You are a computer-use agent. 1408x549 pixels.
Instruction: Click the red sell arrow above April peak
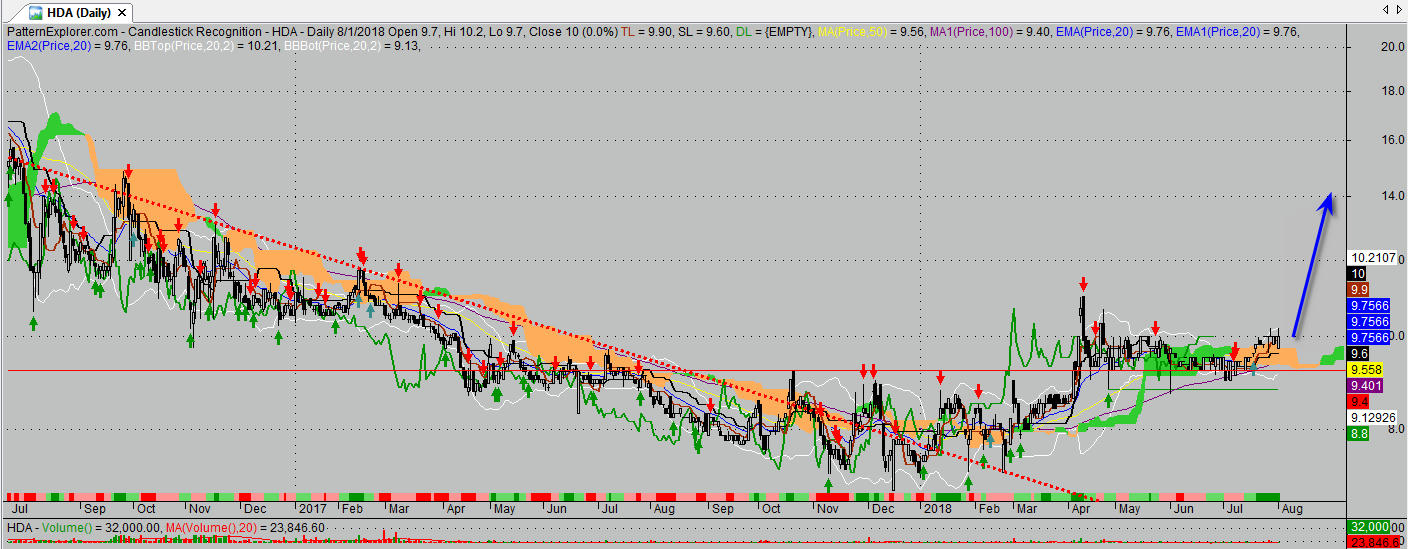coord(1083,285)
